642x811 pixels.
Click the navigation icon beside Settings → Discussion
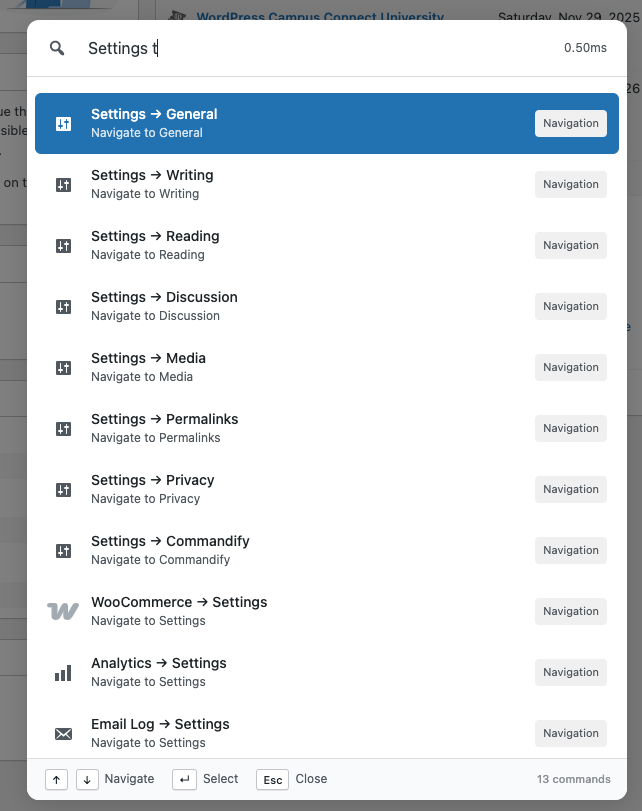(x=63, y=306)
